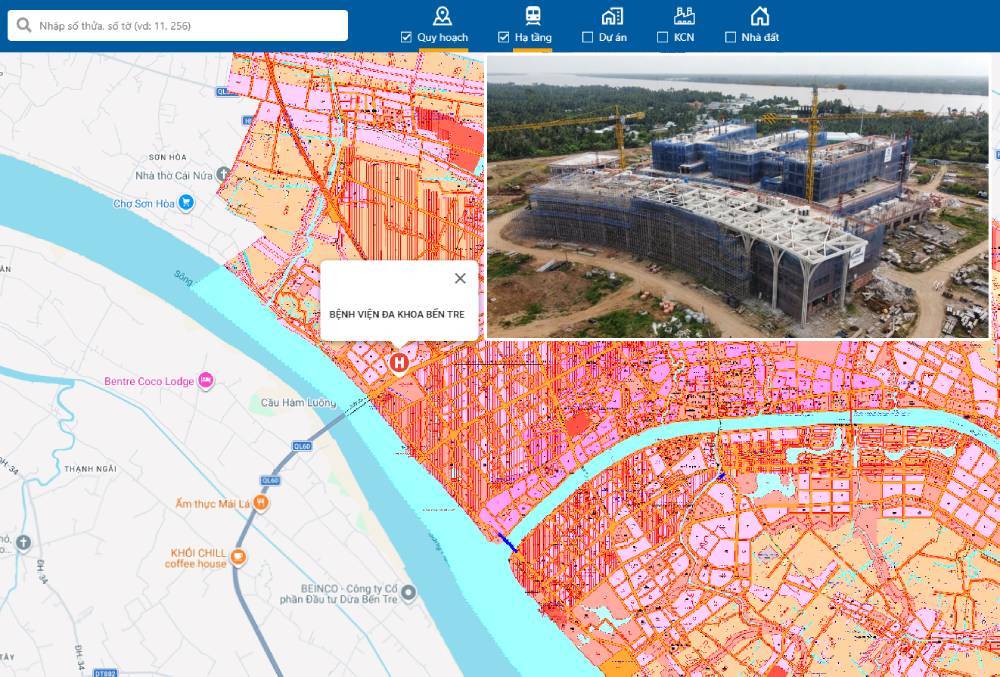Click the magnifier search icon
The height and width of the screenshot is (677, 1000).
24,25
